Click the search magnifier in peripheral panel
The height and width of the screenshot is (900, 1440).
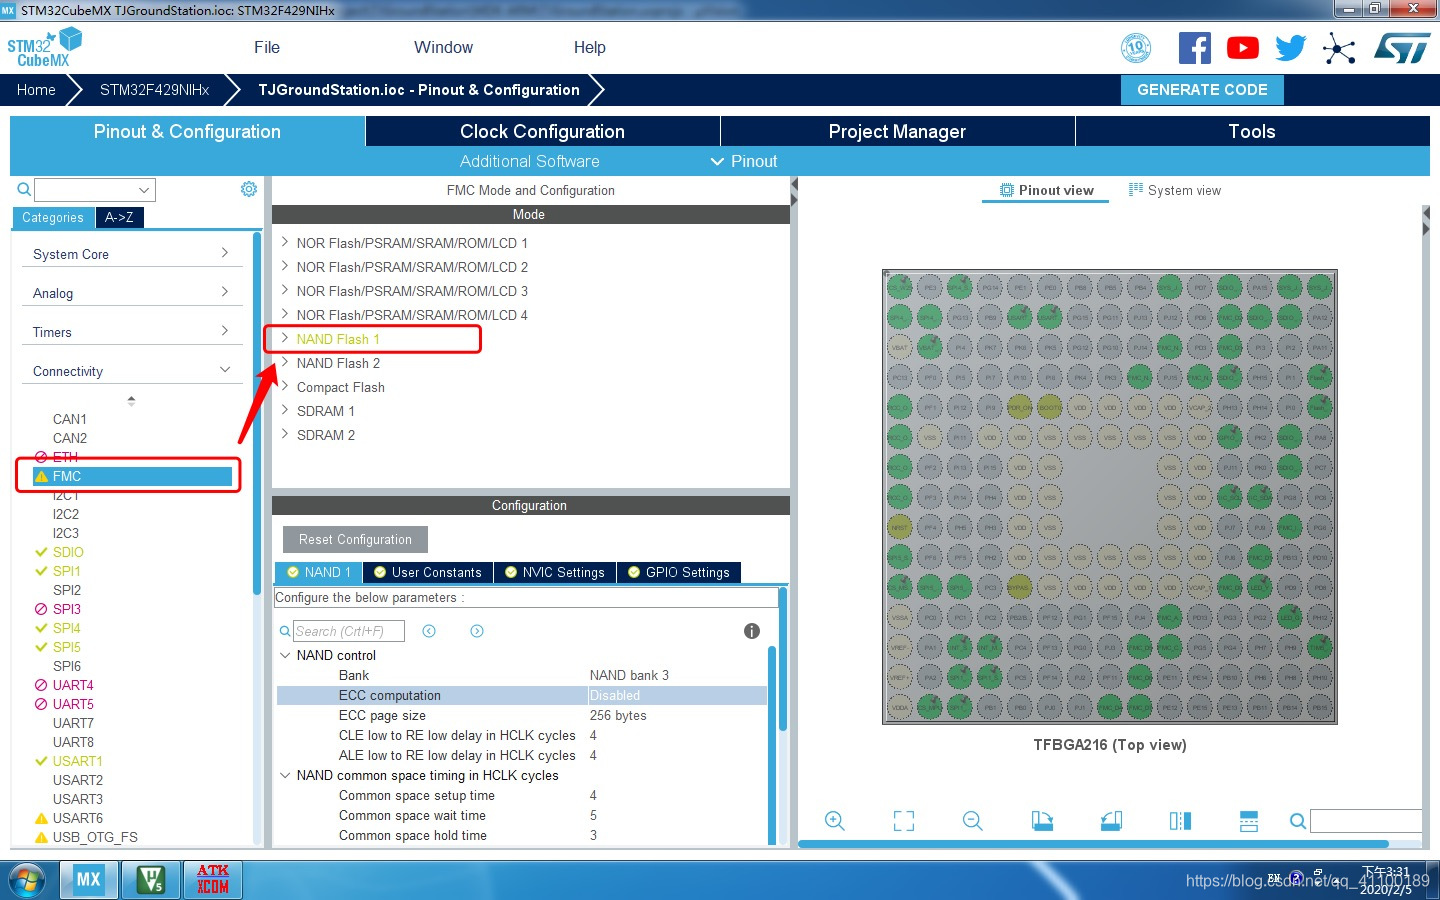point(24,189)
